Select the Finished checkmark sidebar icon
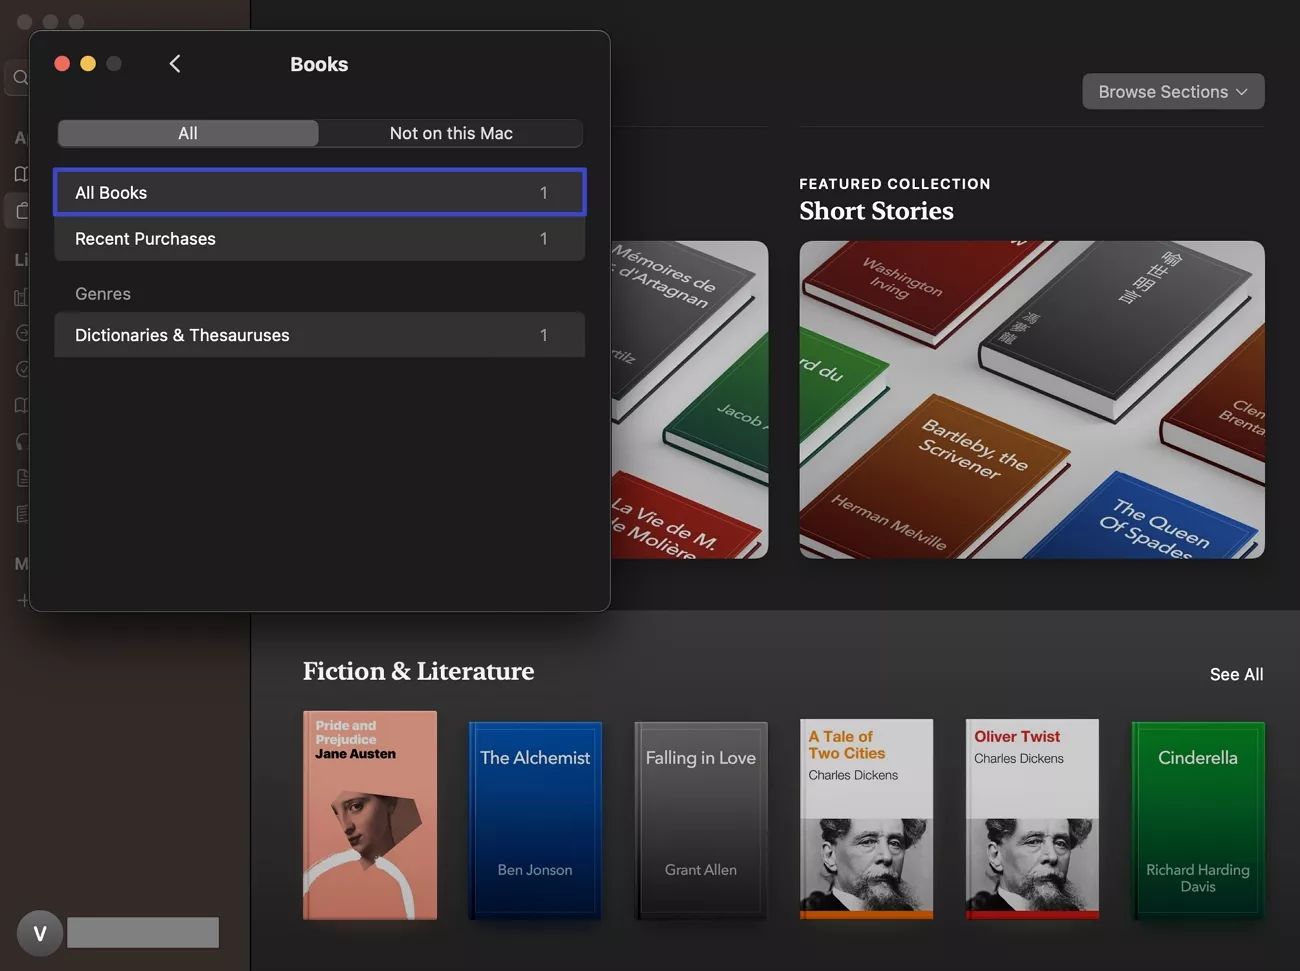This screenshot has height=971, width=1300. click(22, 369)
